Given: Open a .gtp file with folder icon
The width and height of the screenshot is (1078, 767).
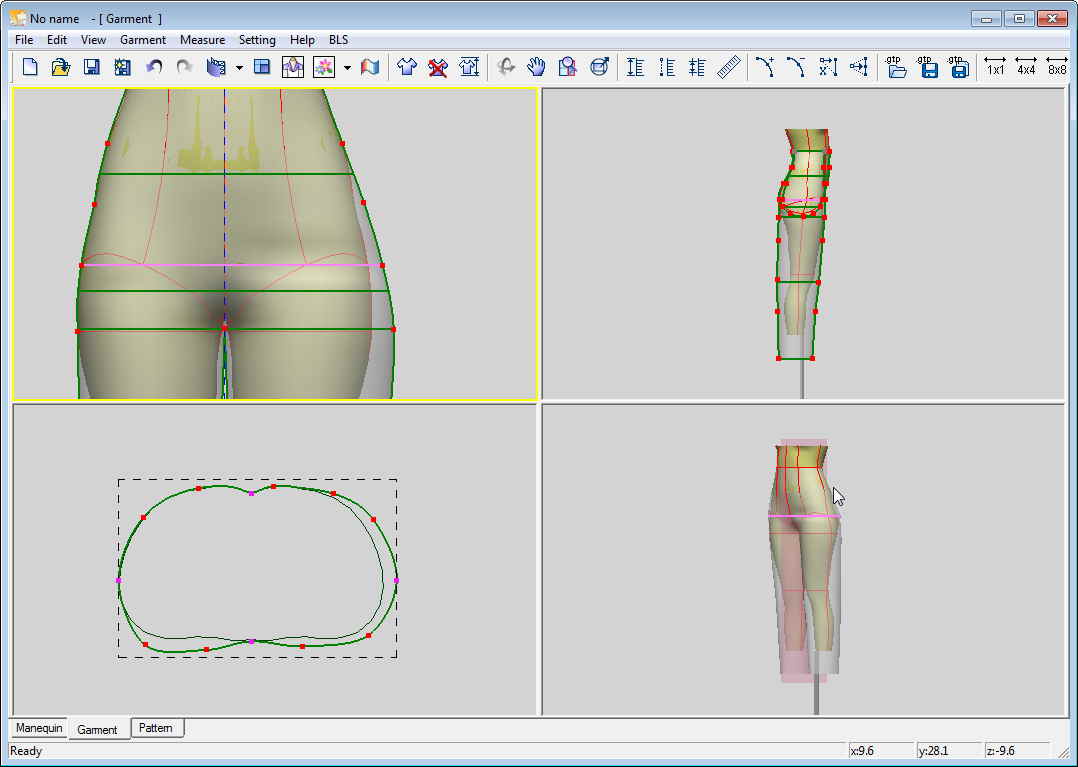Looking at the screenshot, I should pos(897,67).
